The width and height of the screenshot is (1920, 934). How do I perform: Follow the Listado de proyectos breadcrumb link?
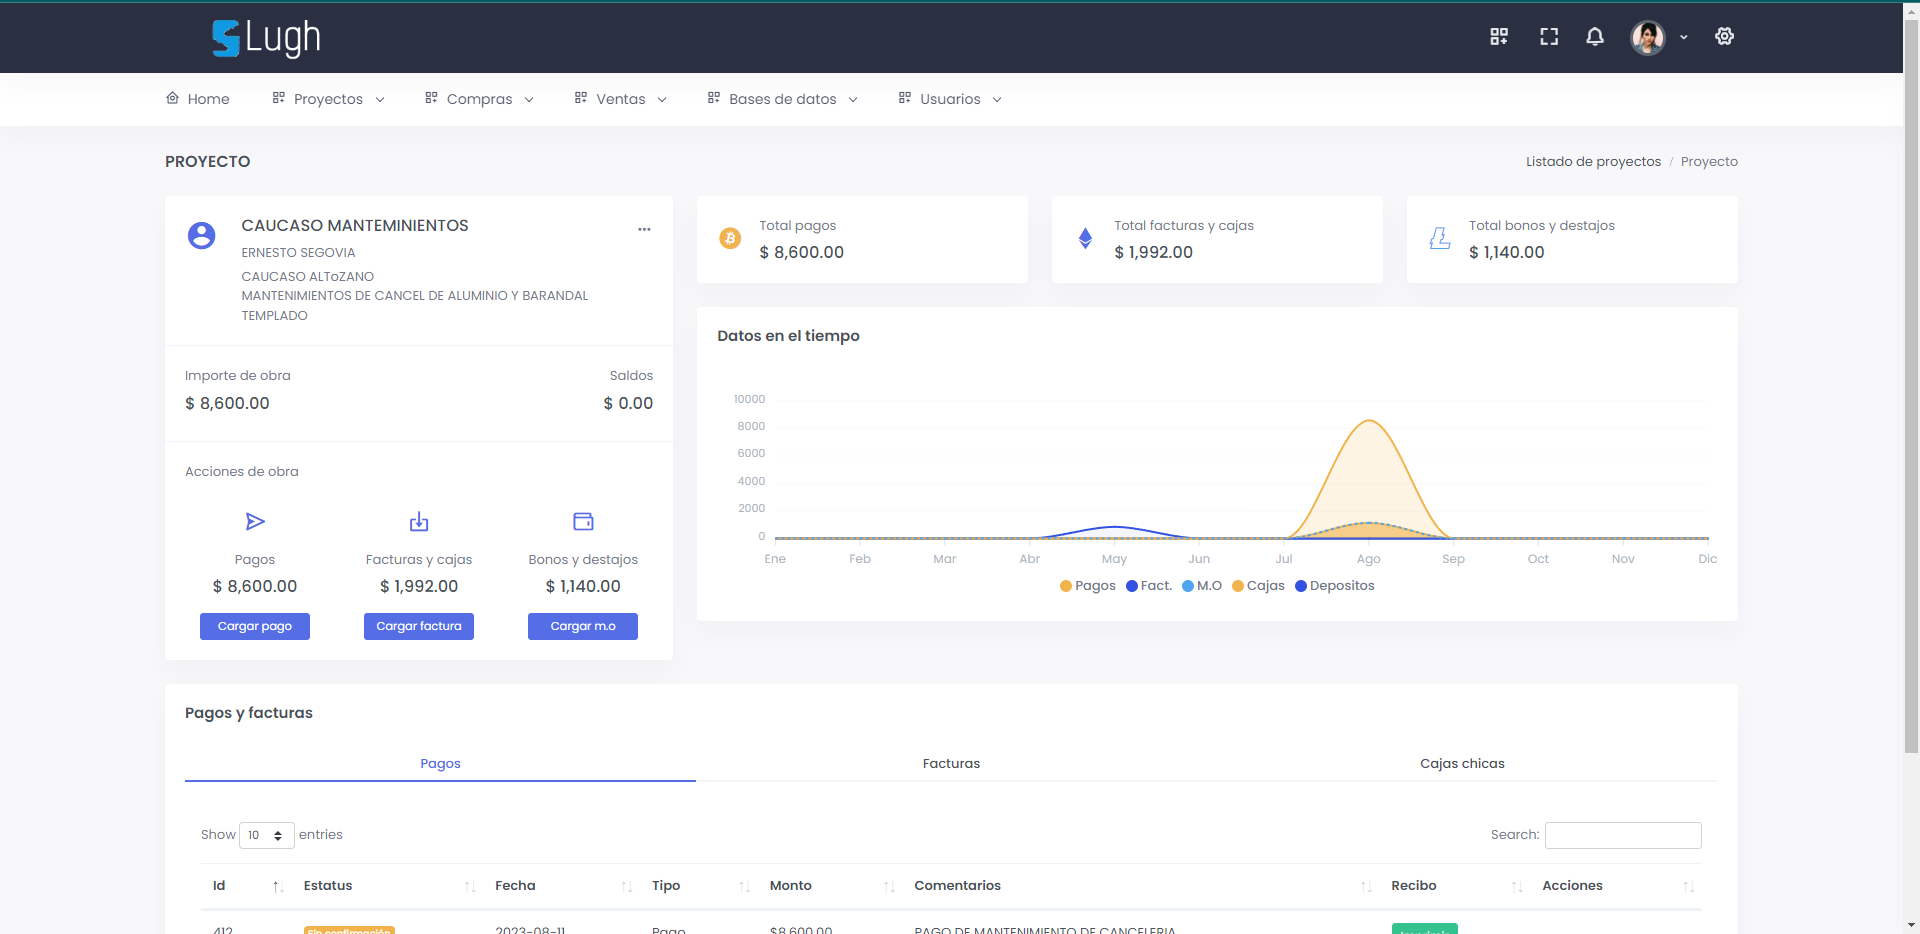(1593, 162)
